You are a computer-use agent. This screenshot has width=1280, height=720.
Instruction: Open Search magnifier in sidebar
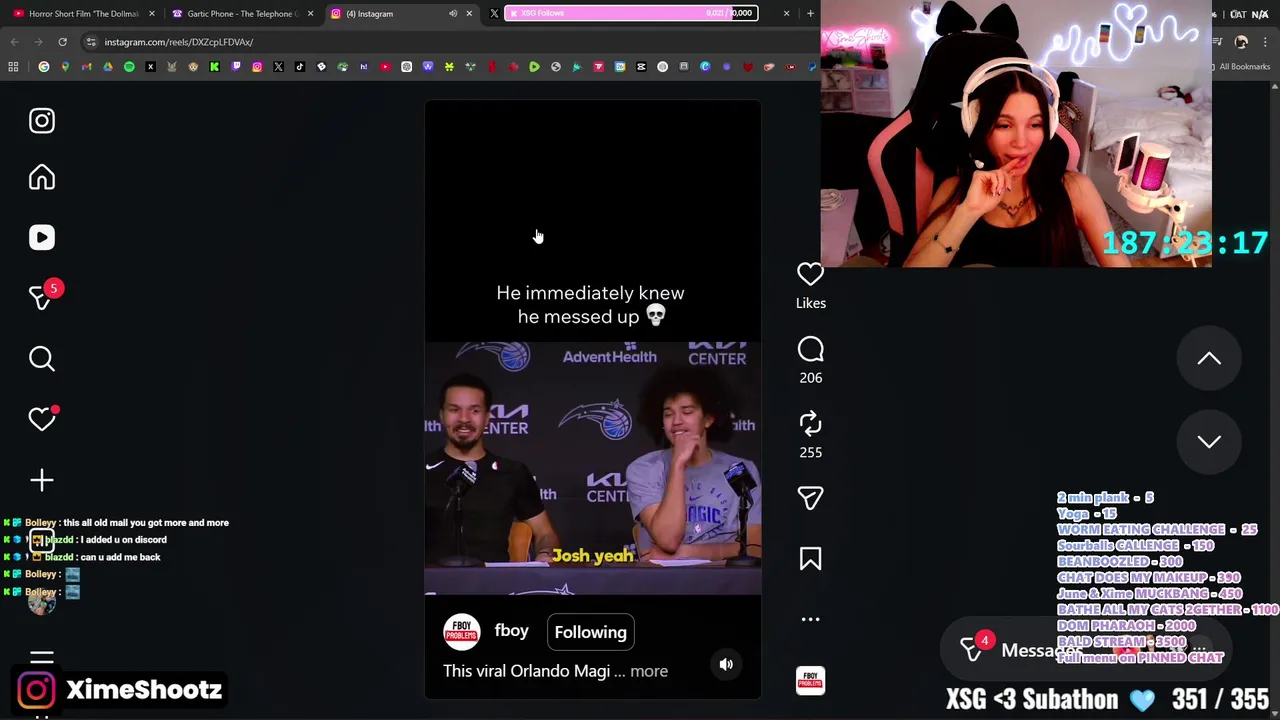click(x=41, y=358)
